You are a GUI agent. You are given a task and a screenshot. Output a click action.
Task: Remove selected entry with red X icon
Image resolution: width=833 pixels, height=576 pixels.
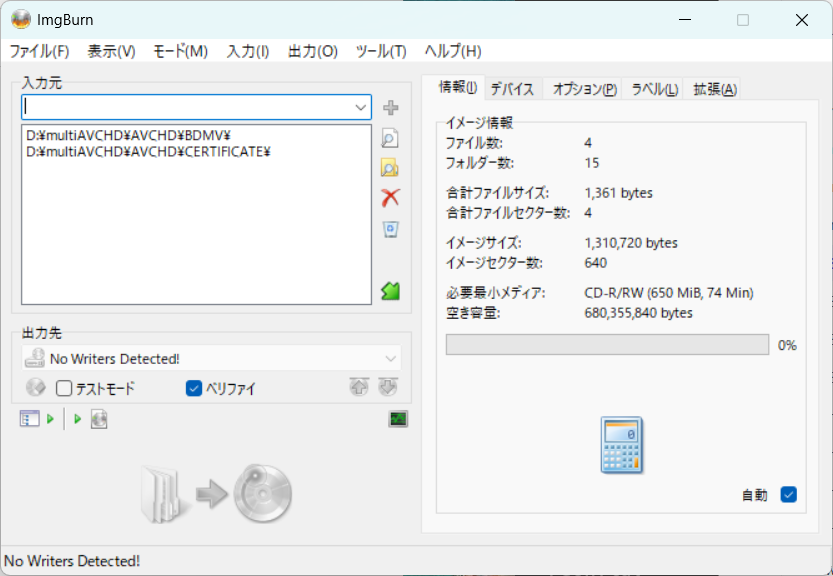tap(390, 198)
